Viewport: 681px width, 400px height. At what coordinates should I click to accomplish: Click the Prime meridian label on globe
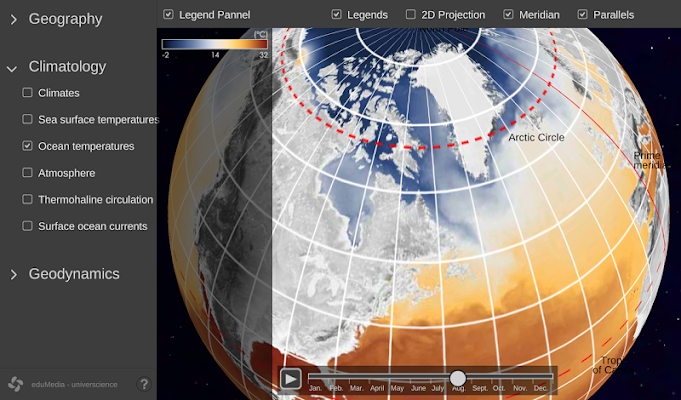point(649,160)
